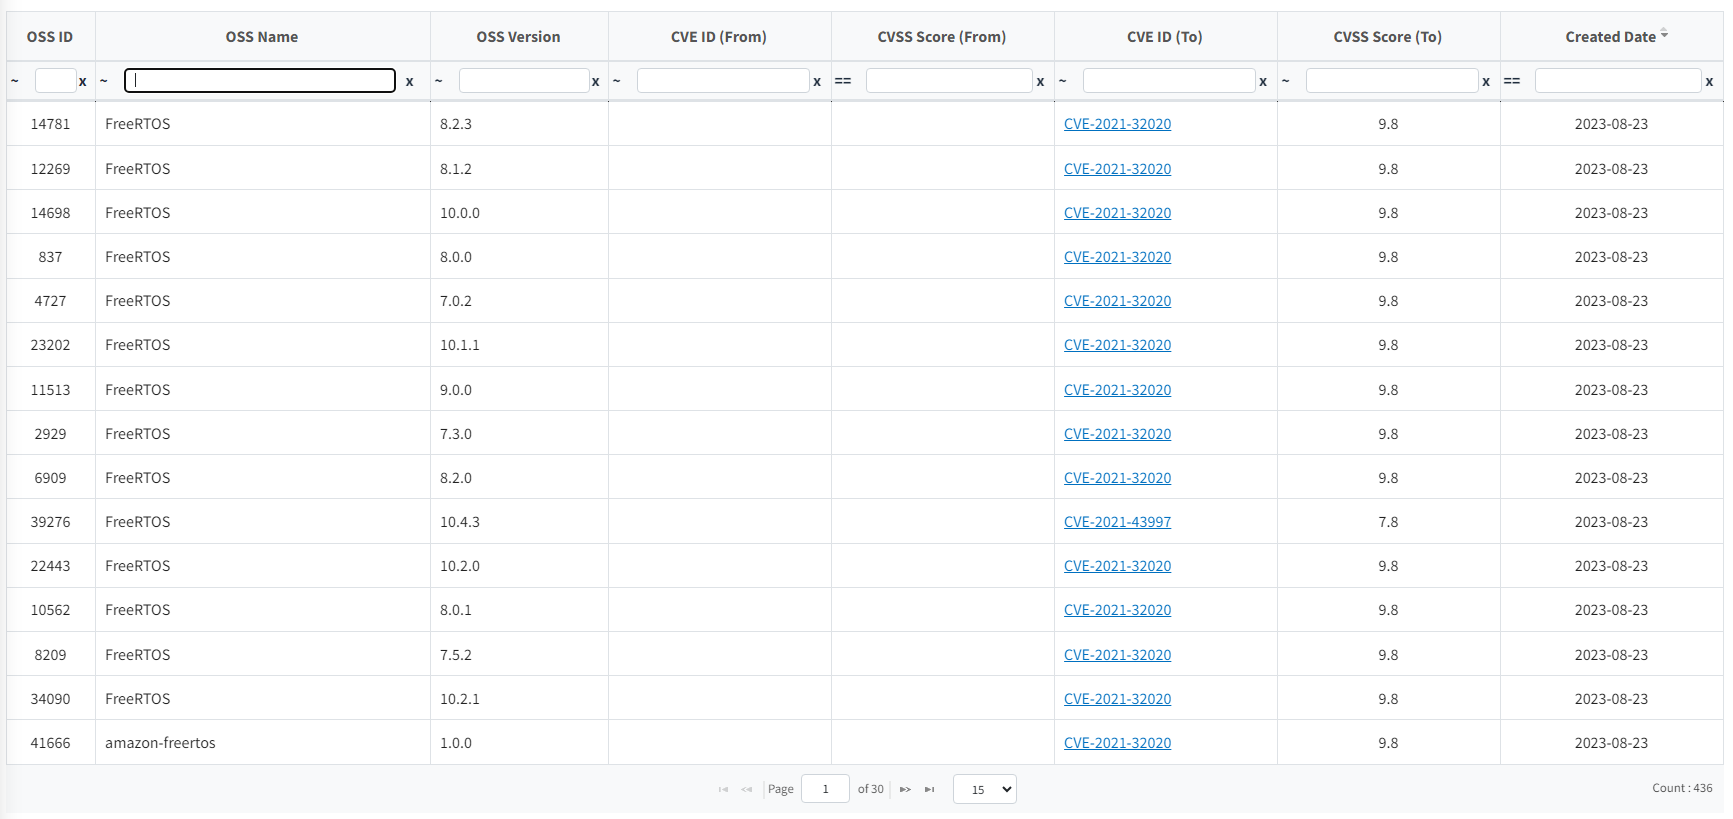This screenshot has width=1733, height=819.
Task: Open CVE-2021-43997 link for FreeRTOS 10.4.3
Action: (x=1117, y=522)
